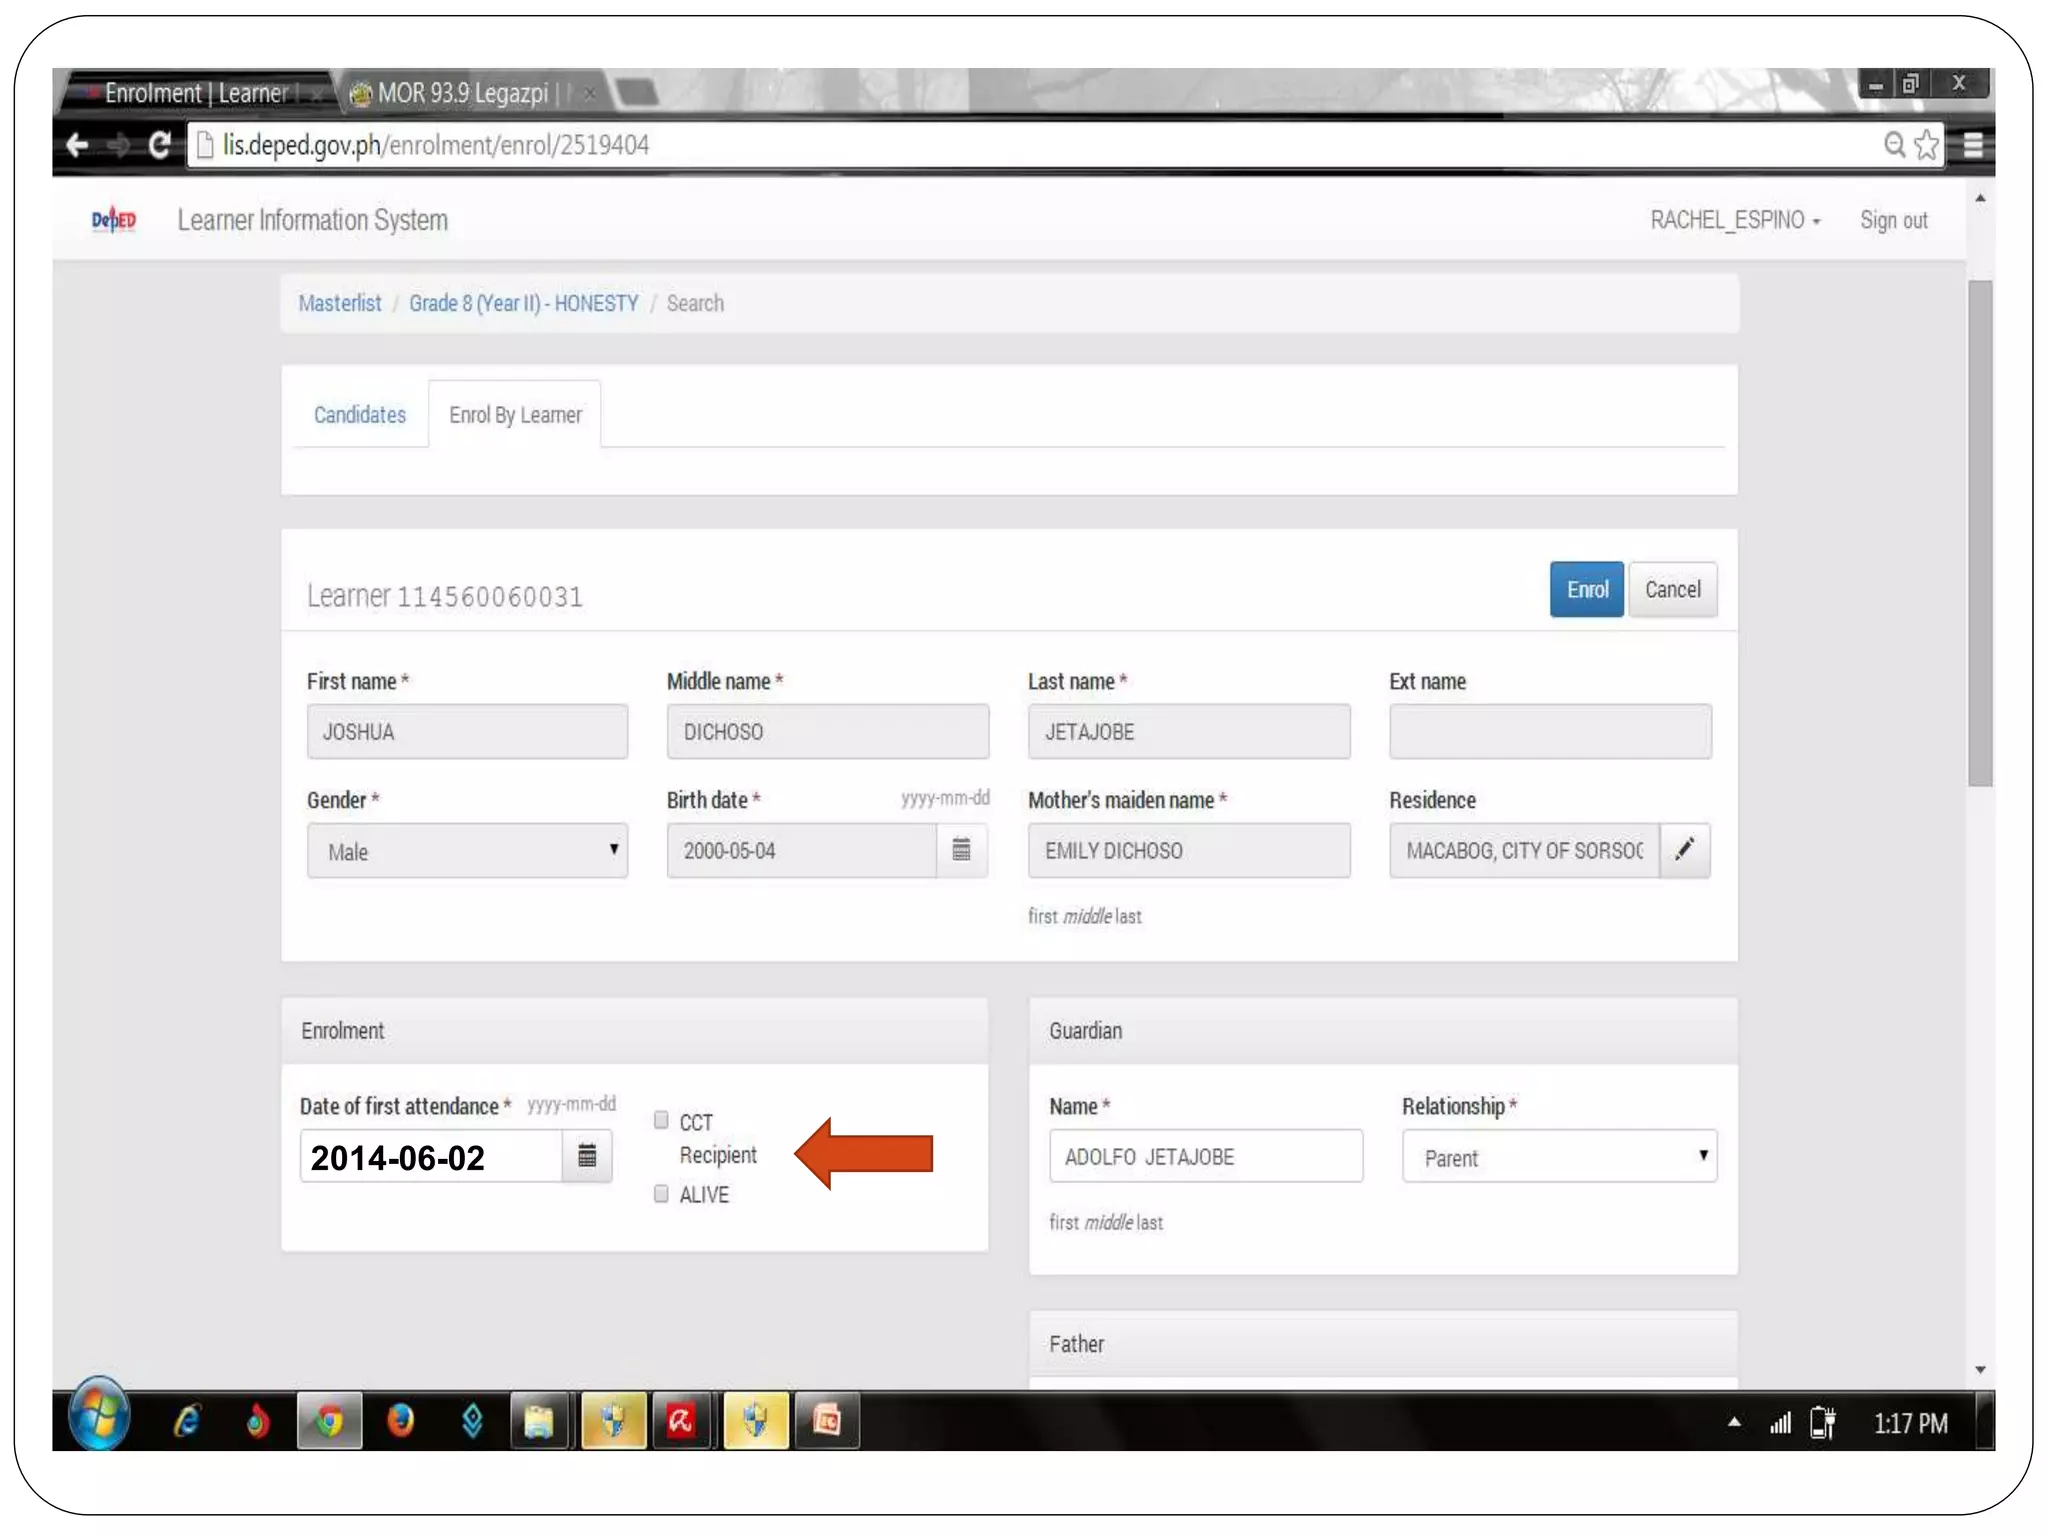Check the CCT Recipient checkbox
The width and height of the screenshot is (2048, 1536).
[x=661, y=1120]
